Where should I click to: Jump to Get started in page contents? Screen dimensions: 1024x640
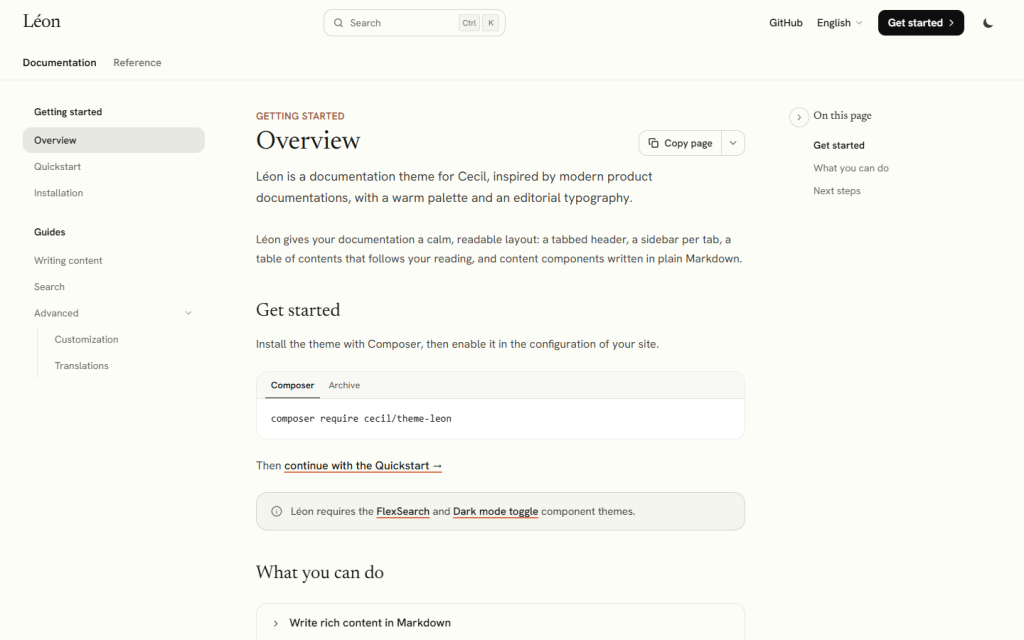[839, 145]
